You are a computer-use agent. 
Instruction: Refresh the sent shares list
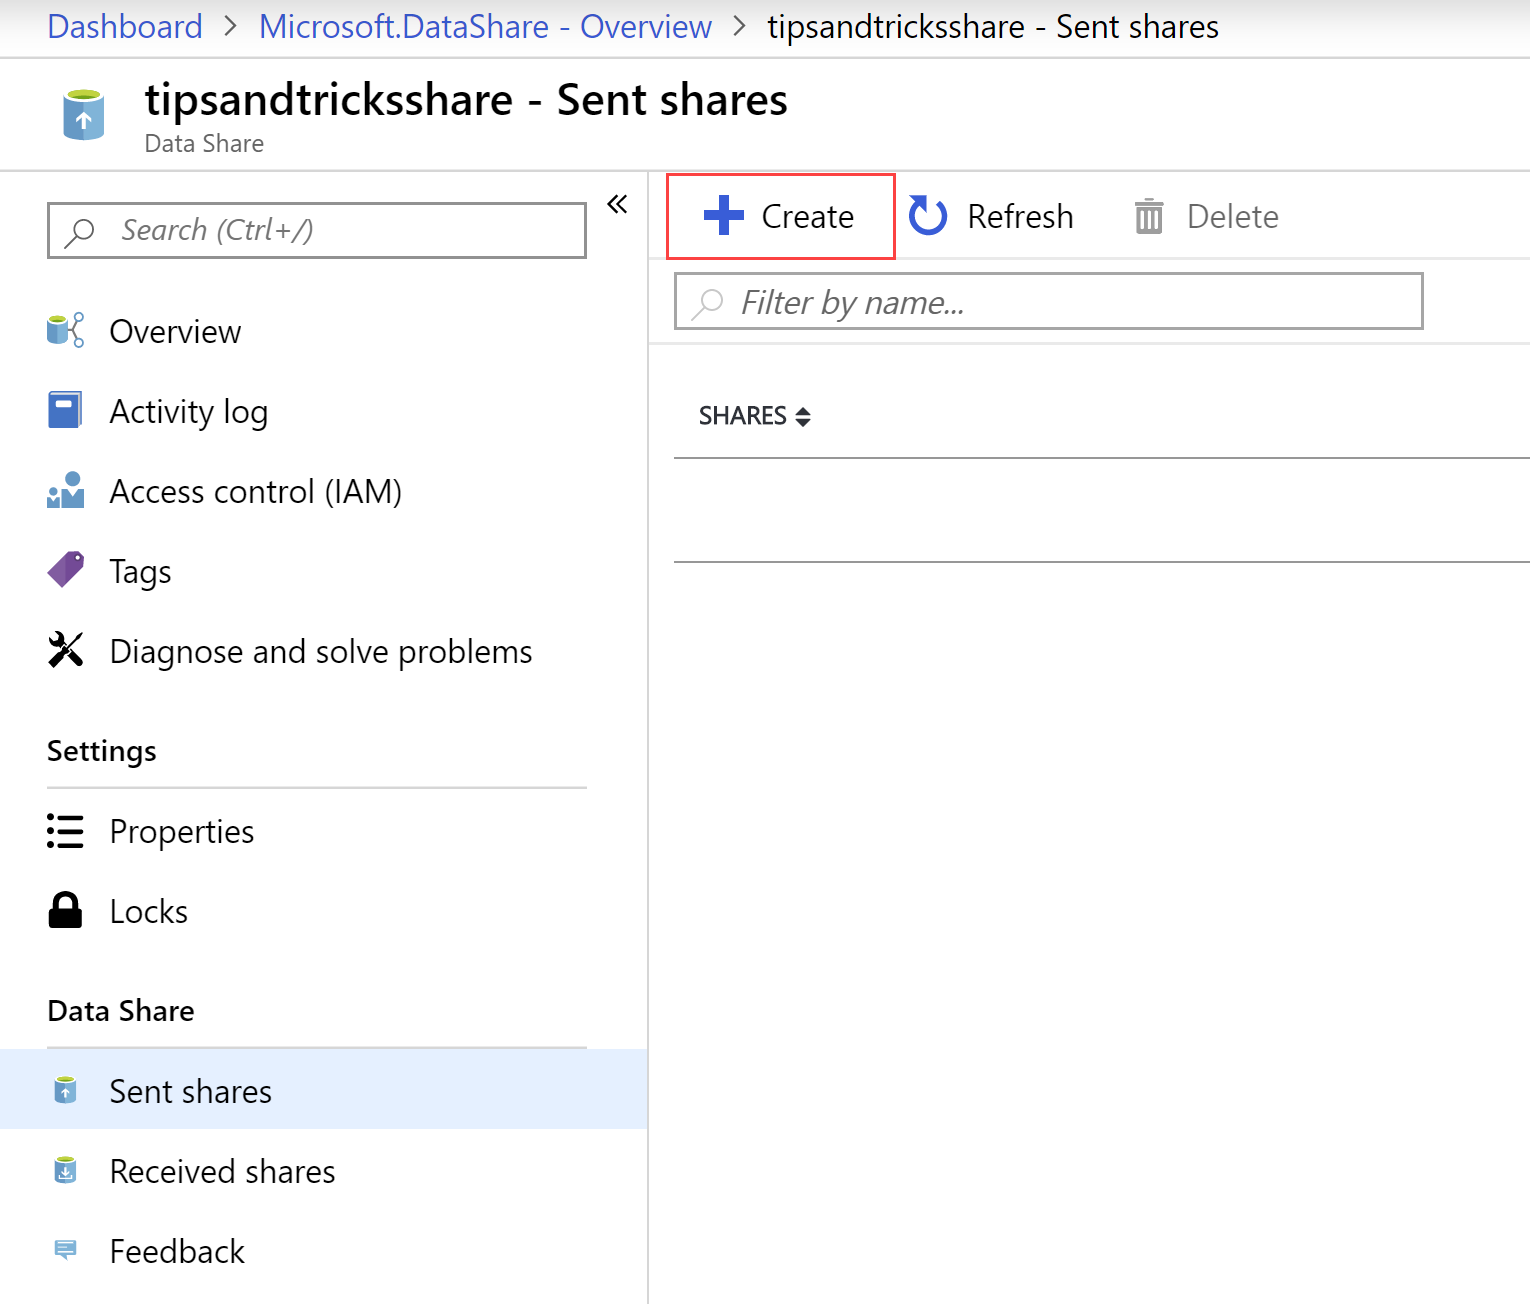991,216
